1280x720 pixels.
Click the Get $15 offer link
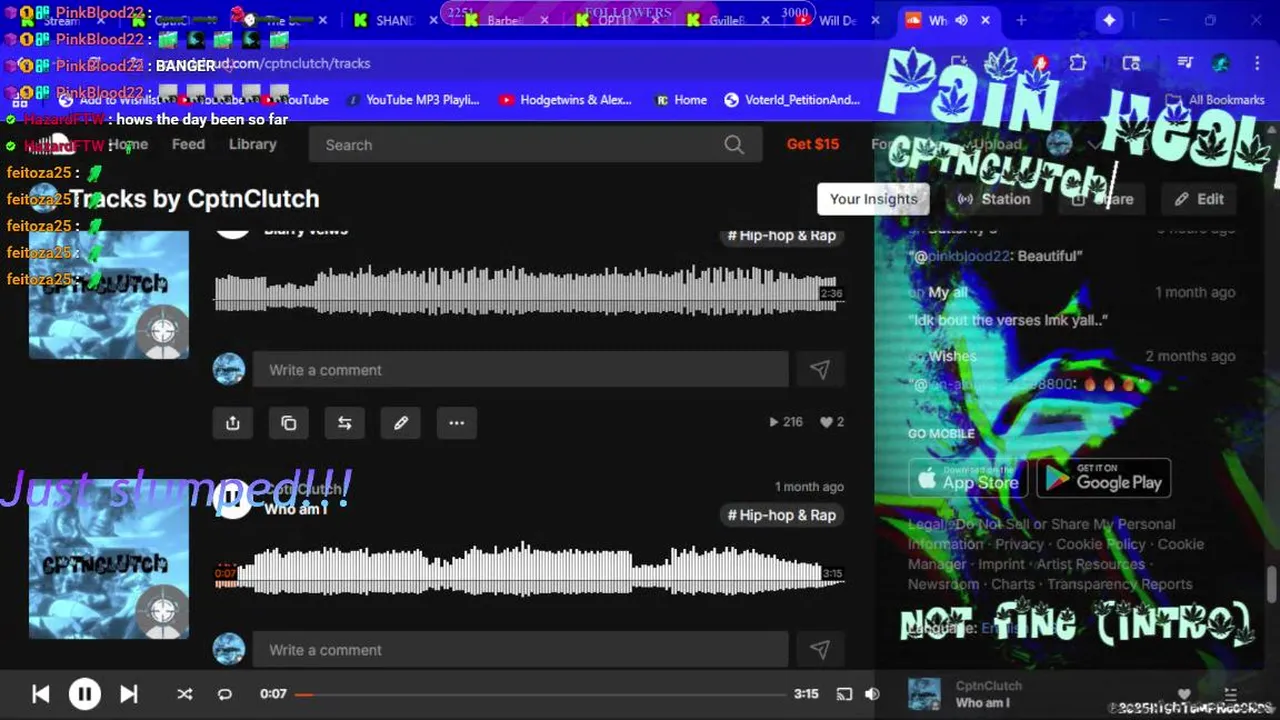pos(813,144)
